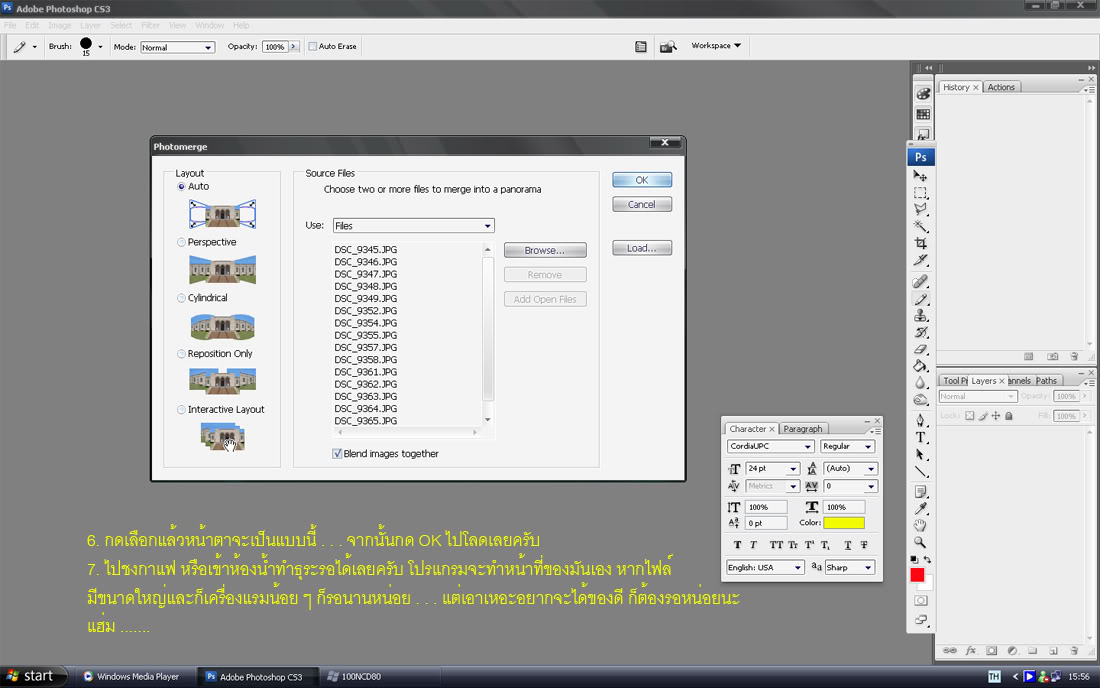Pick the Paint Bucket tool
1100x688 pixels.
click(x=920, y=366)
